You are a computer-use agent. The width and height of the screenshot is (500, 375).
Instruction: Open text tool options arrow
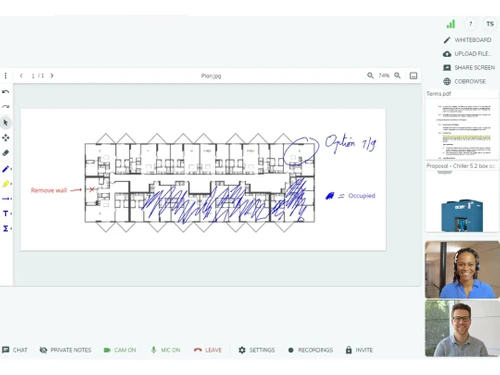11,214
